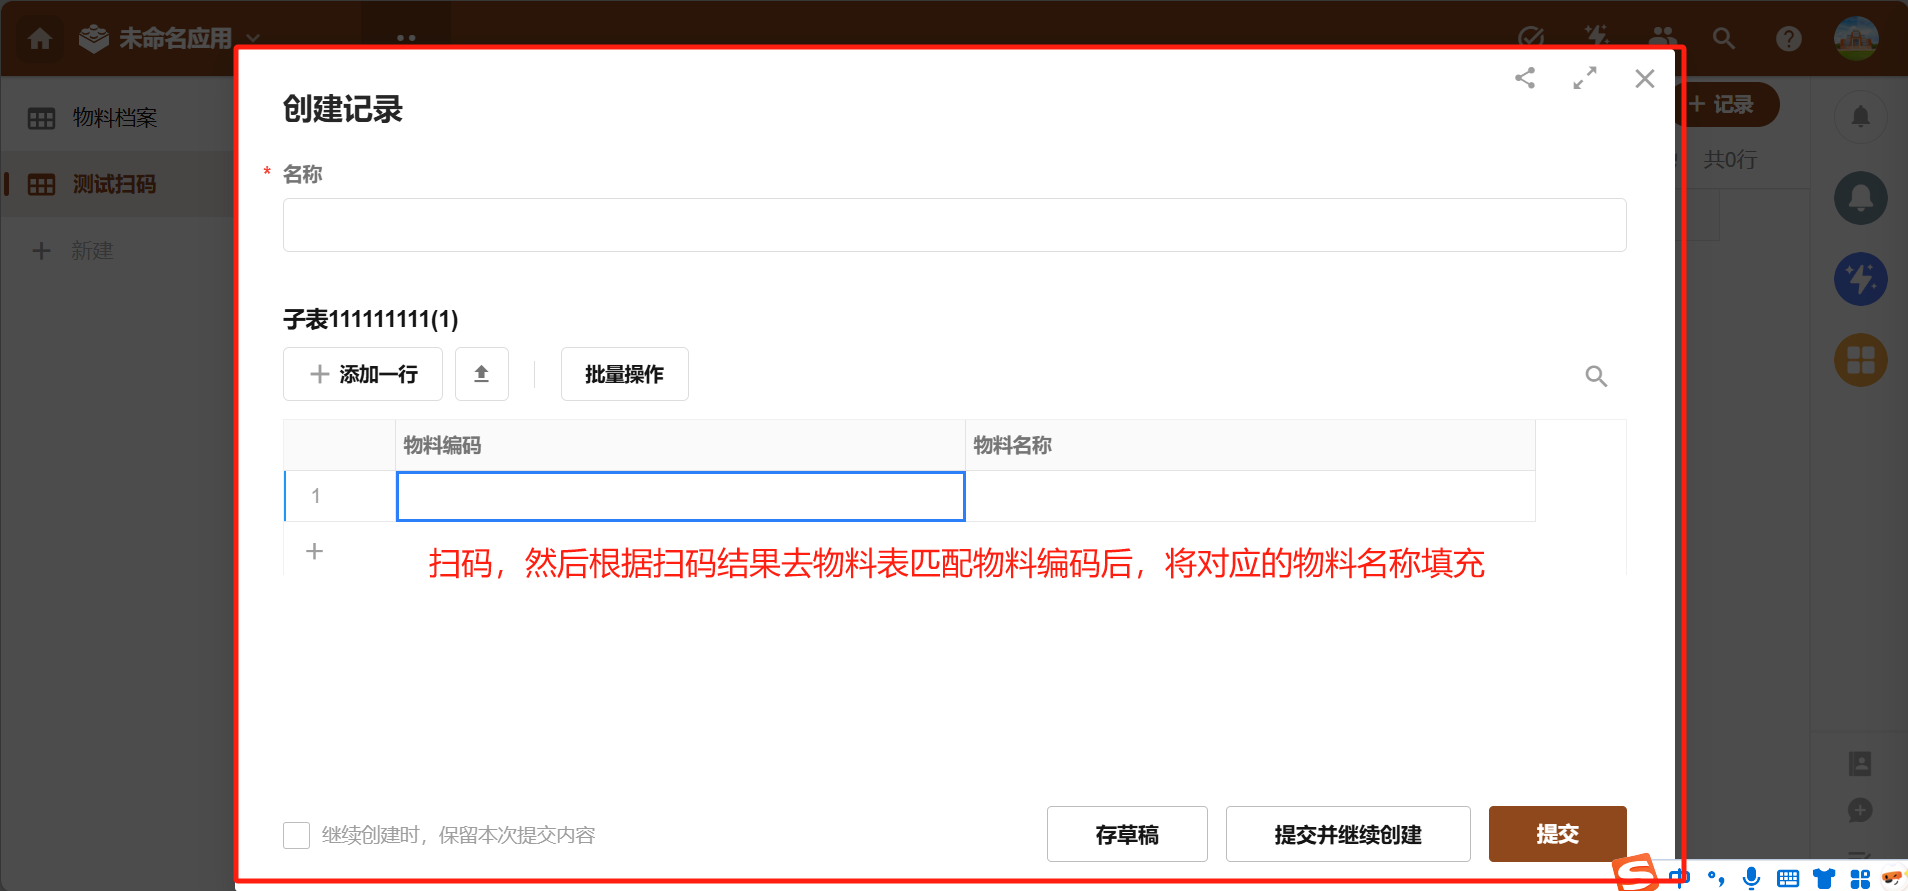
Task: Go to the home page icon
Action: coord(40,39)
